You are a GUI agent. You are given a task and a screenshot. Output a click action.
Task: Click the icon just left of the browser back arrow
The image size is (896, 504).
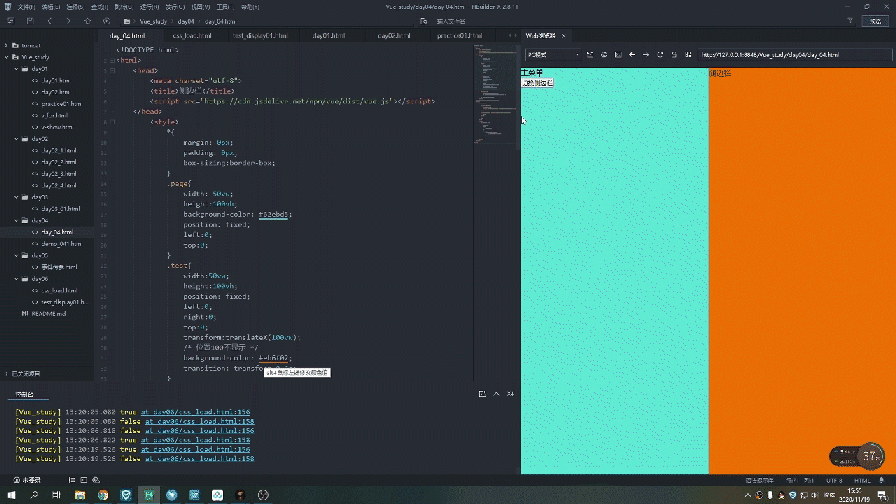tap(618, 55)
